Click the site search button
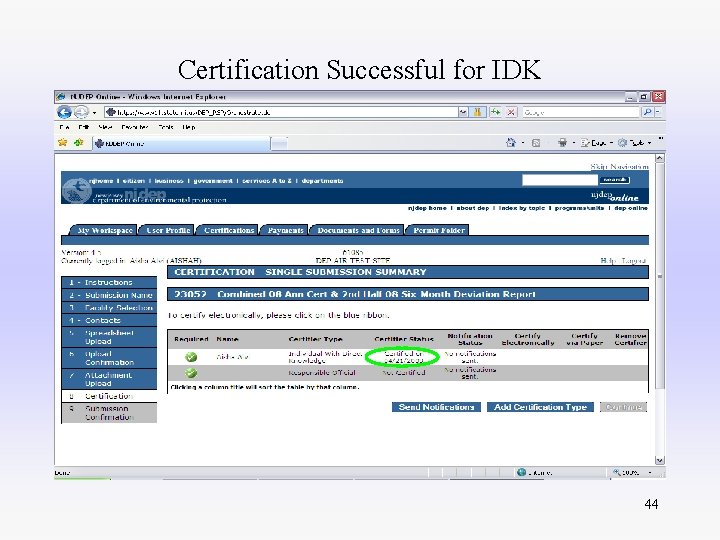The height and width of the screenshot is (540, 720). 615,180
